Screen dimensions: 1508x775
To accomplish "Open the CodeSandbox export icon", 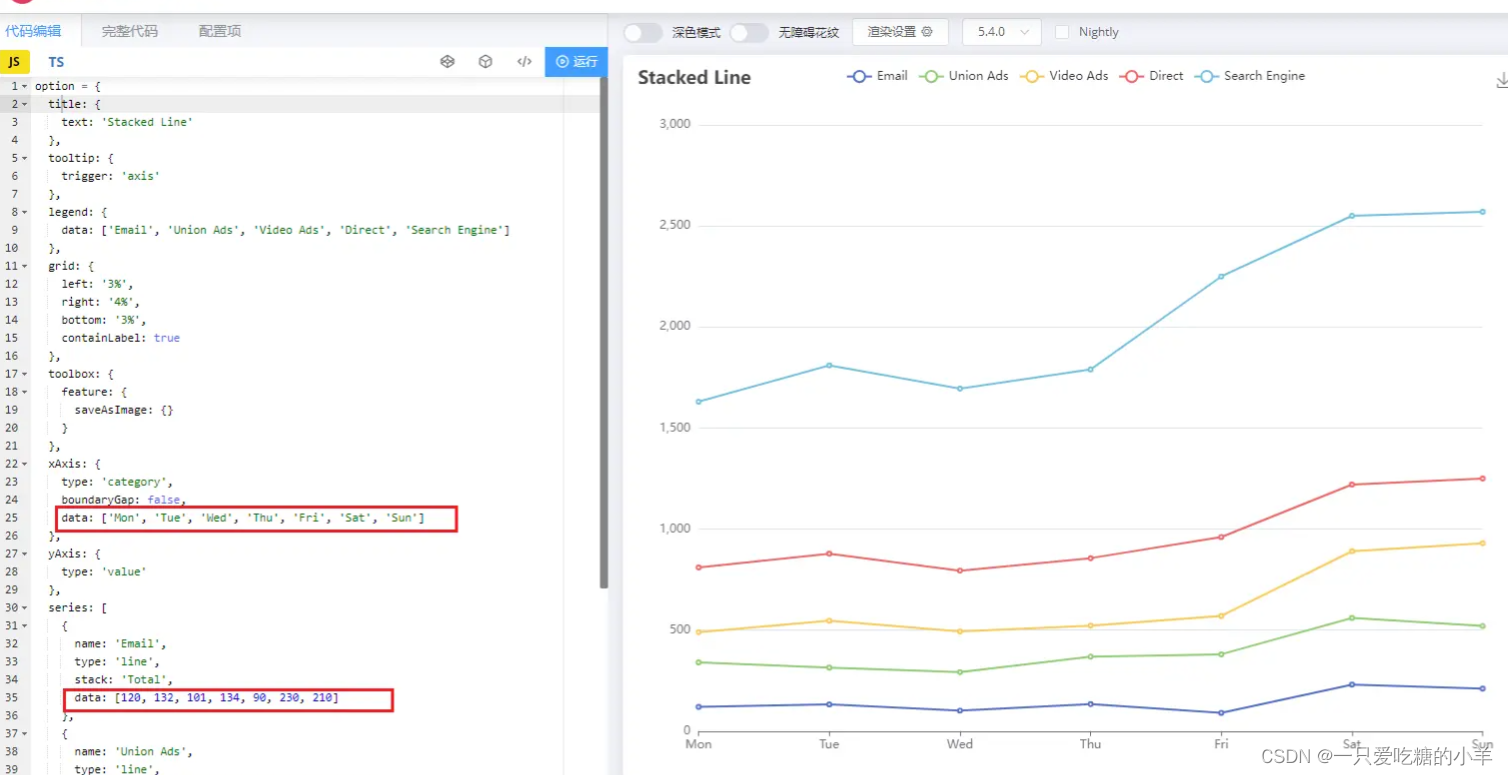I will pos(447,62).
